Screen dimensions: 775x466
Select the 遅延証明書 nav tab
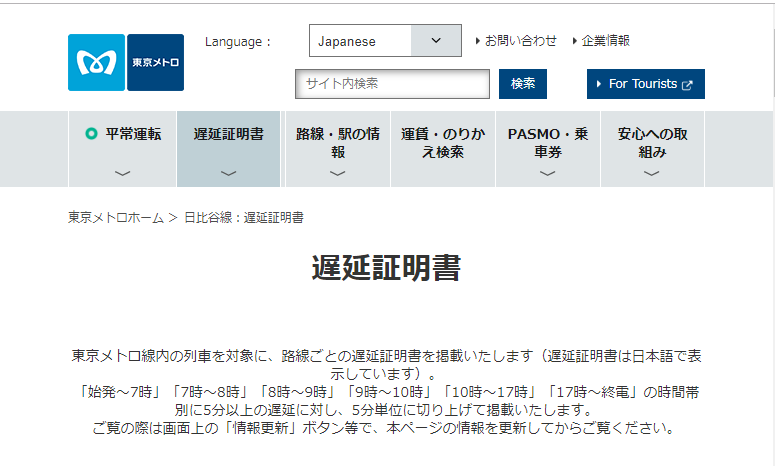coord(228,149)
